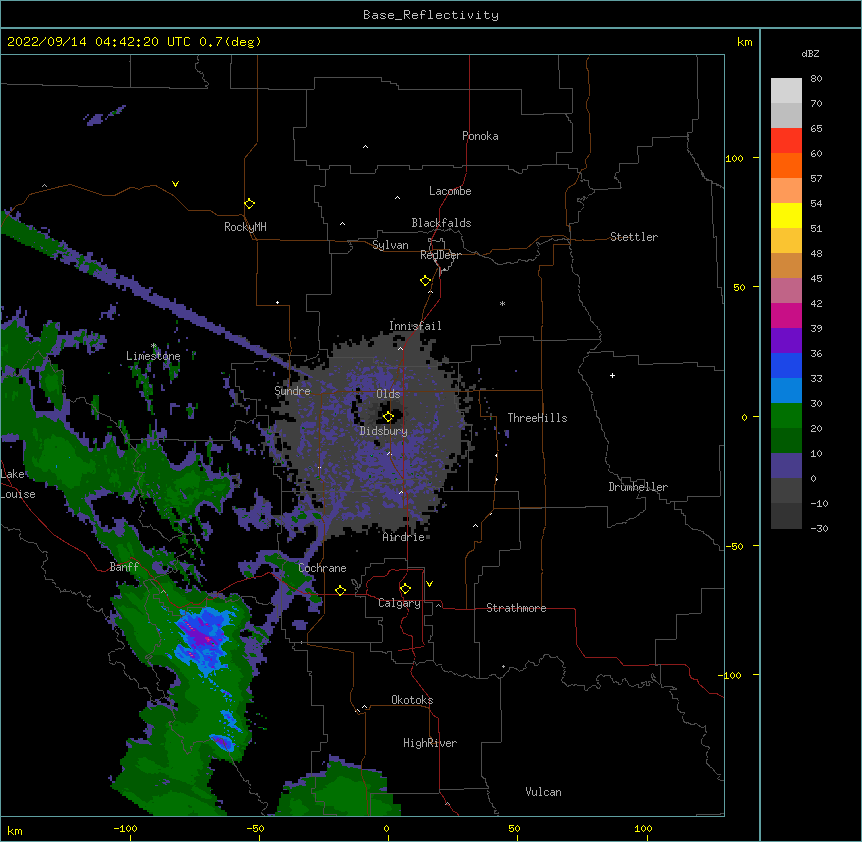862x842 pixels.
Task: Click the Blackfalds city label
Action: coord(441,223)
